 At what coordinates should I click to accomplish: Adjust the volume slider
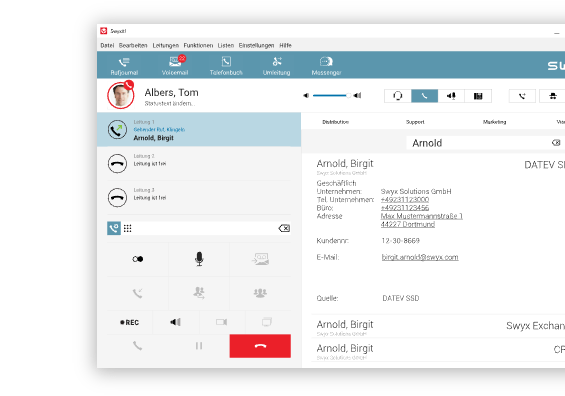[x=331, y=95]
